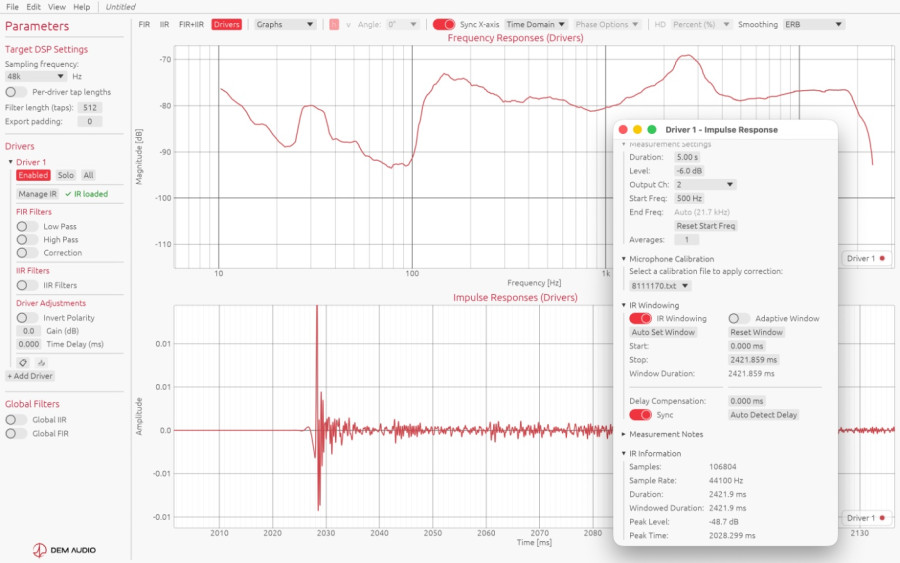Image resolution: width=900 pixels, height=563 pixels.
Task: Switch to the IIR tab
Action: (164, 24)
